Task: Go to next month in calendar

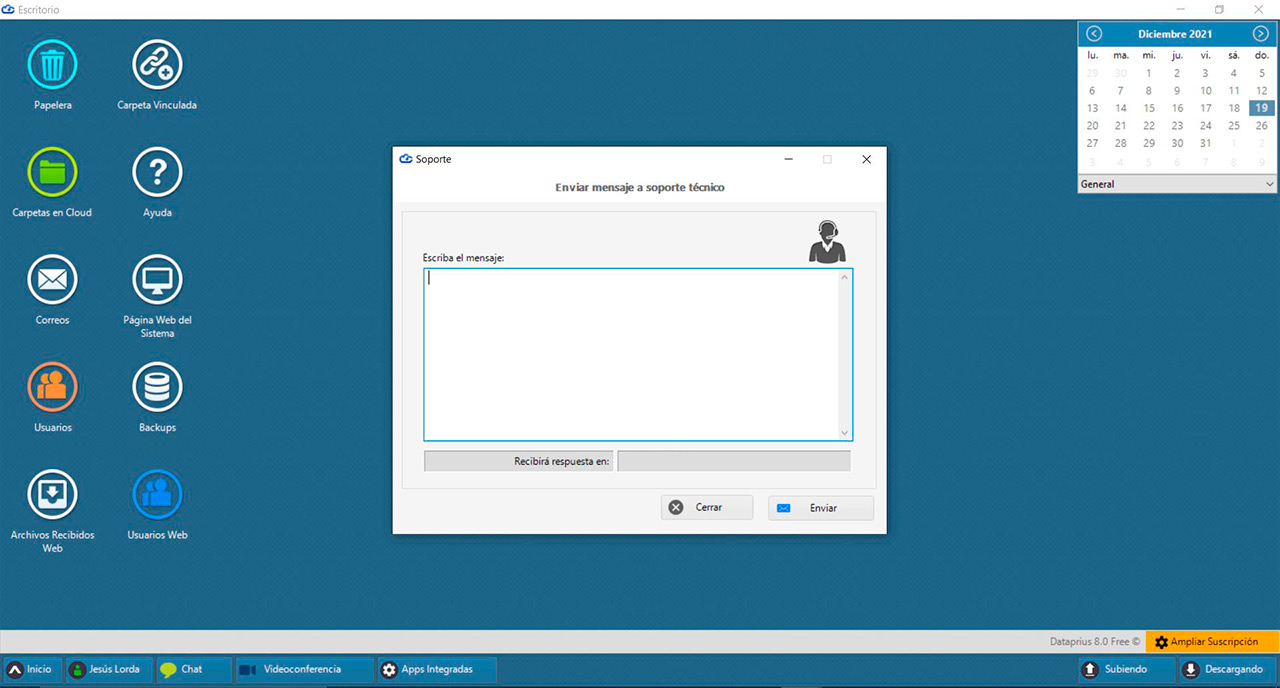Action: point(1260,34)
